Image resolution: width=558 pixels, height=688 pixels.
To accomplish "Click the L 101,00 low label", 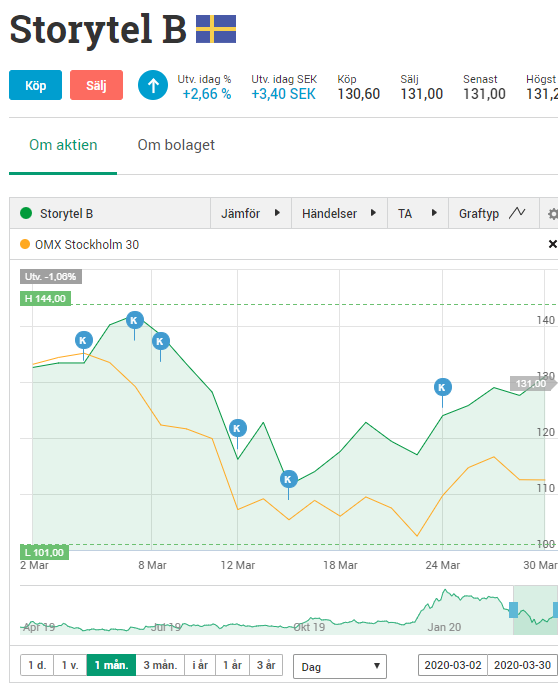I will pos(44,552).
